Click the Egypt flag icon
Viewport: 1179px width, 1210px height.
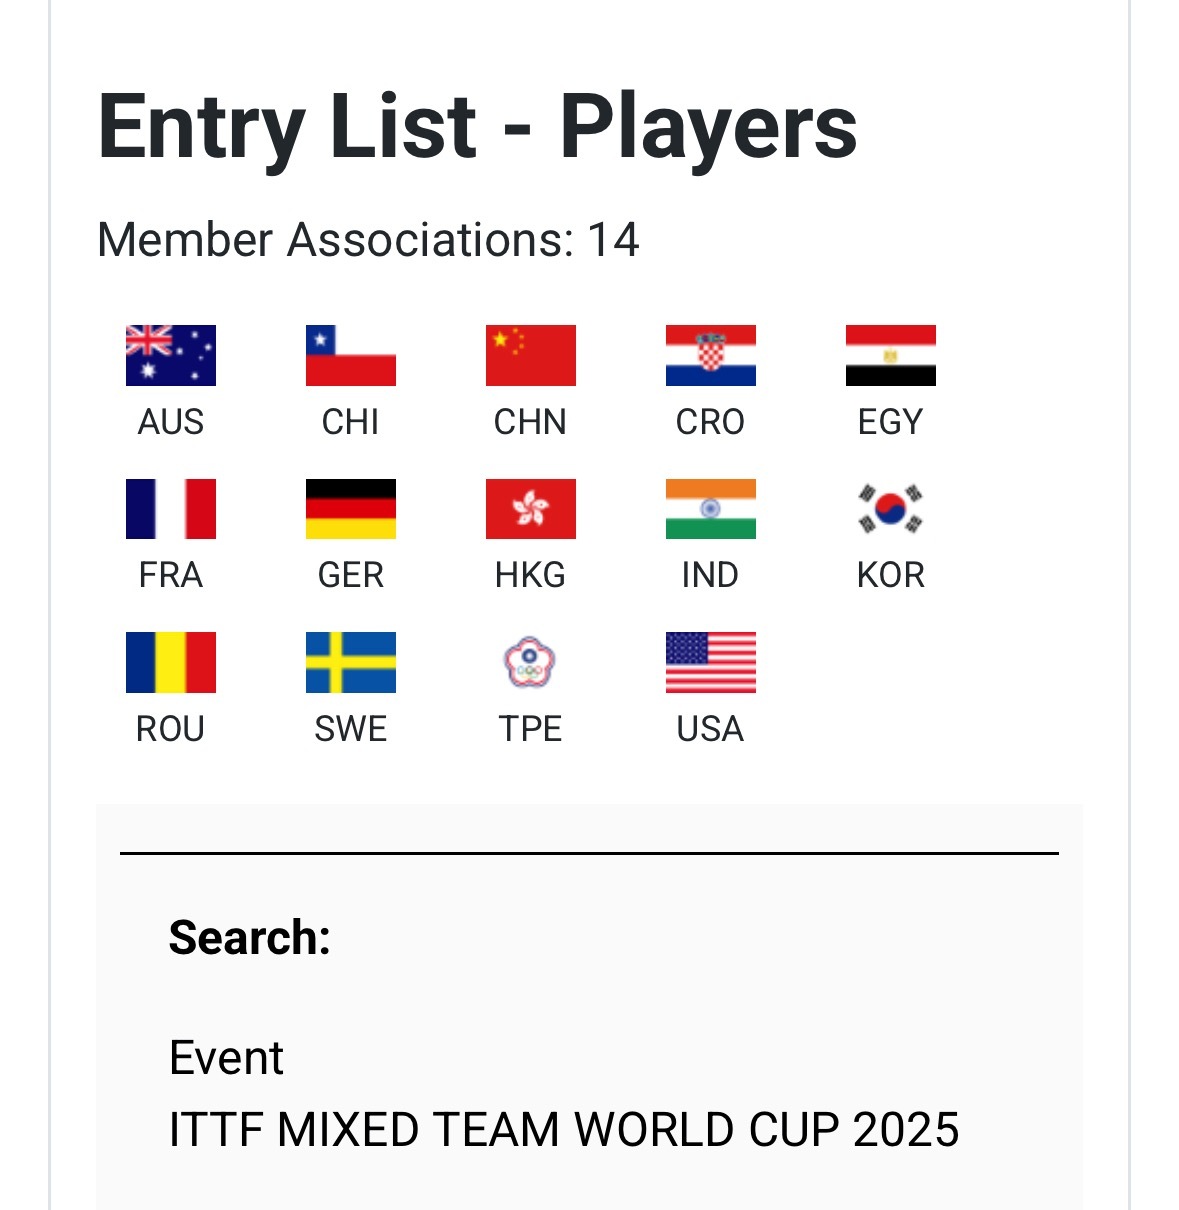[891, 355]
